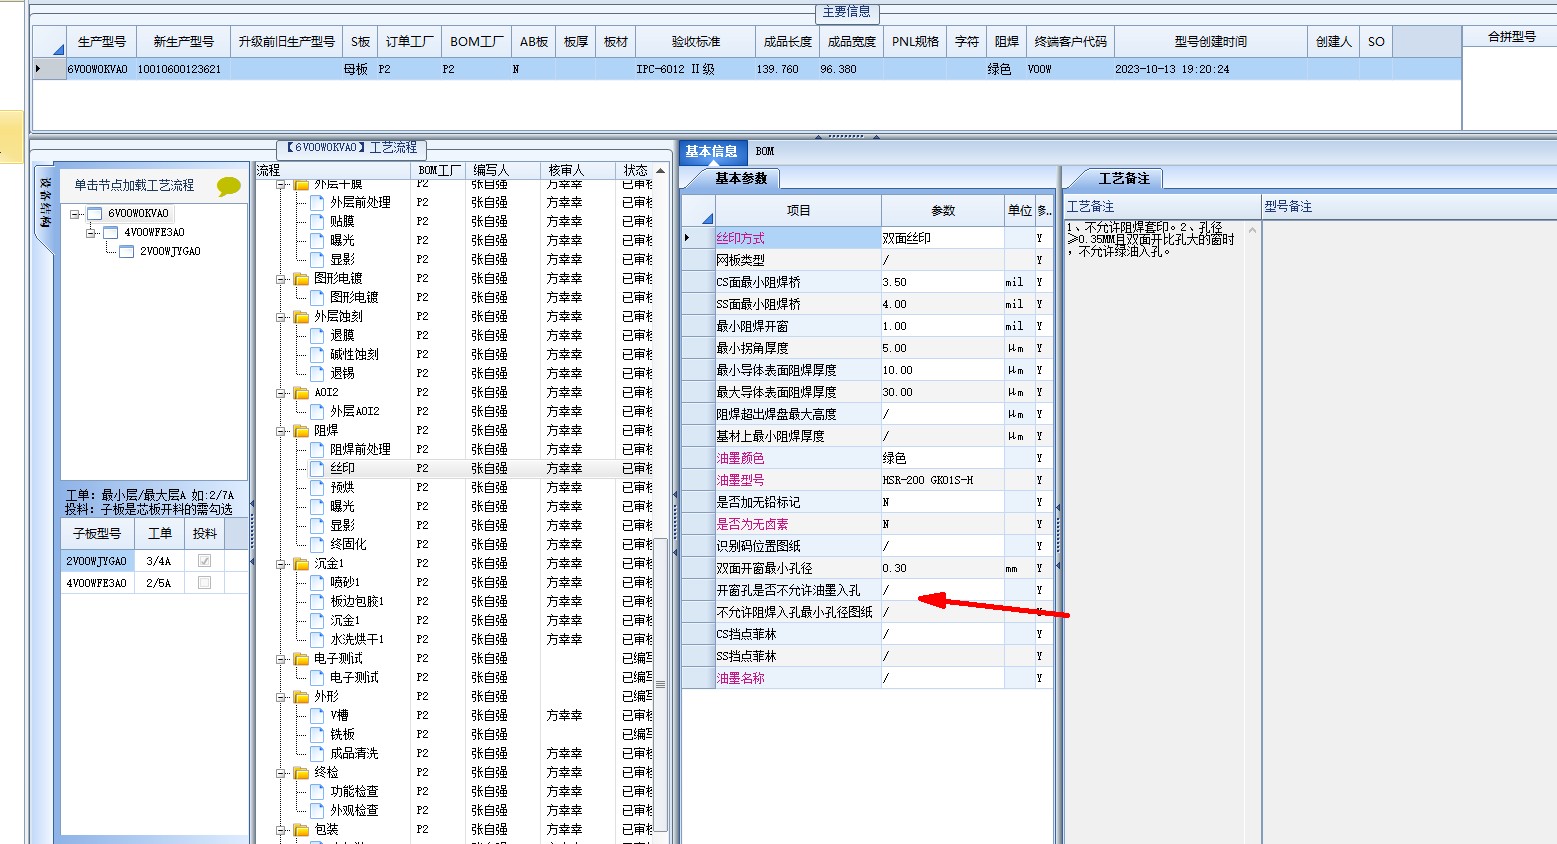1557x844 pixels.
Task: Click the 双面丝印 parameter value cell
Action: (943, 238)
